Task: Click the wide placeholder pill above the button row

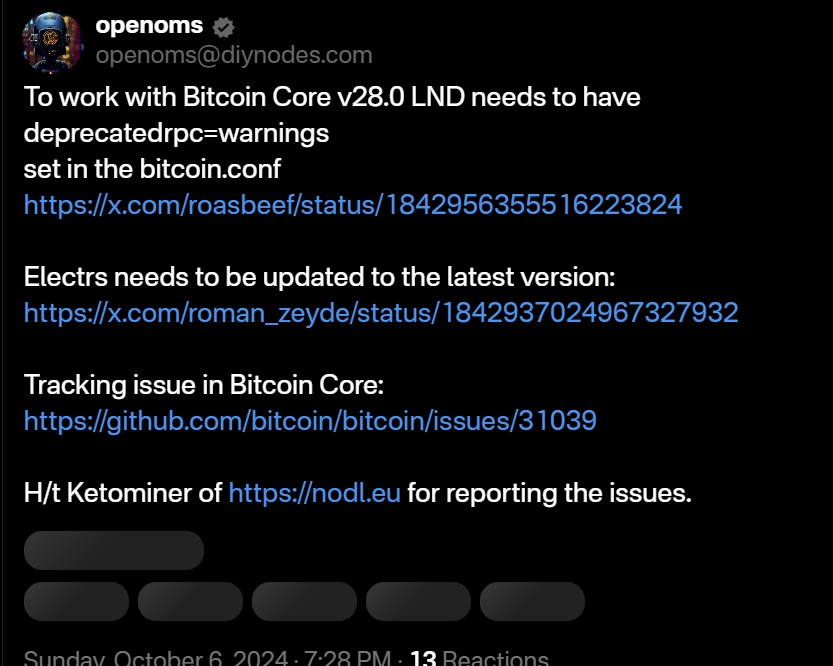Action: tap(114, 551)
